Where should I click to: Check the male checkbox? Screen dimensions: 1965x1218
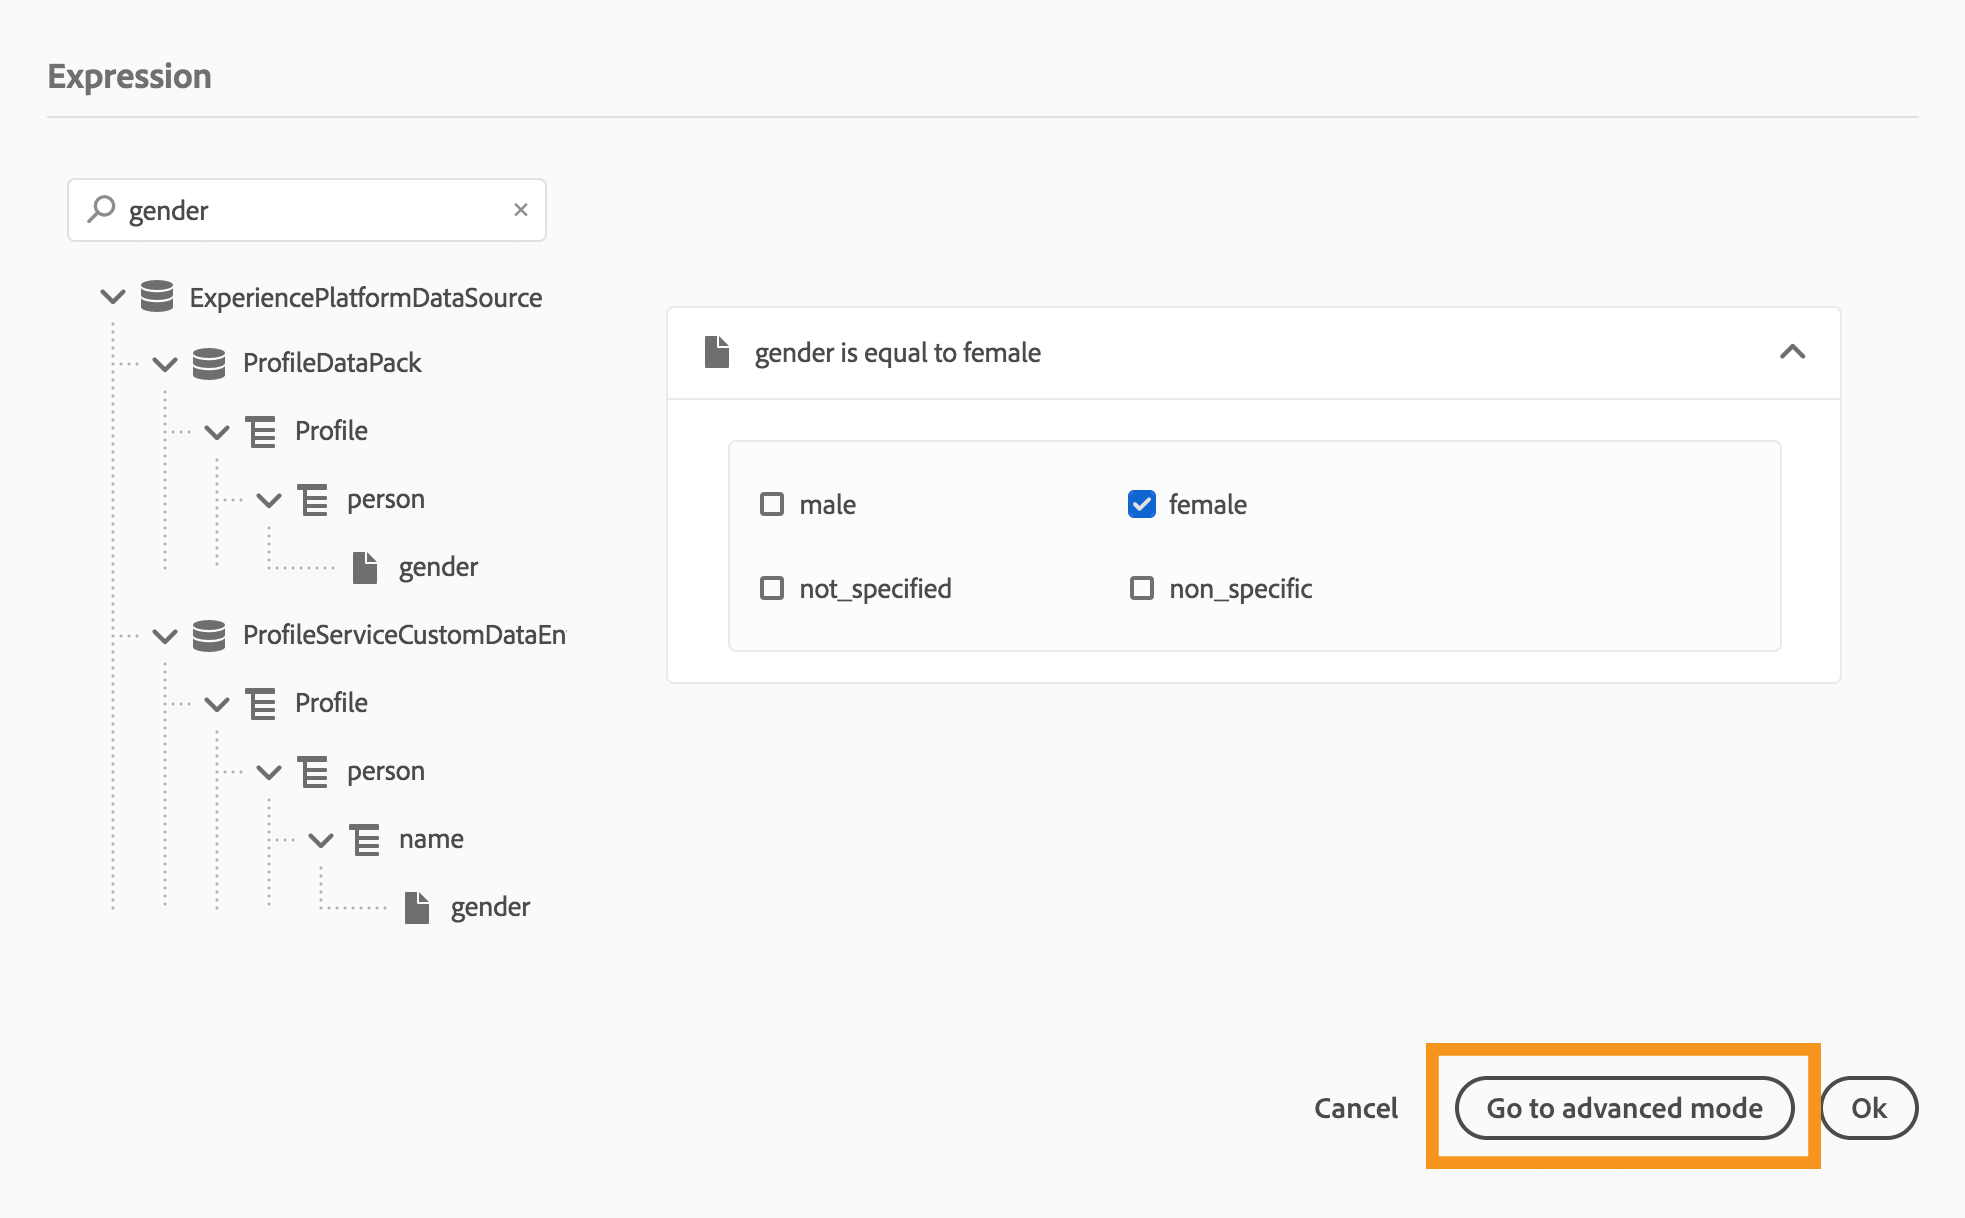pos(772,504)
